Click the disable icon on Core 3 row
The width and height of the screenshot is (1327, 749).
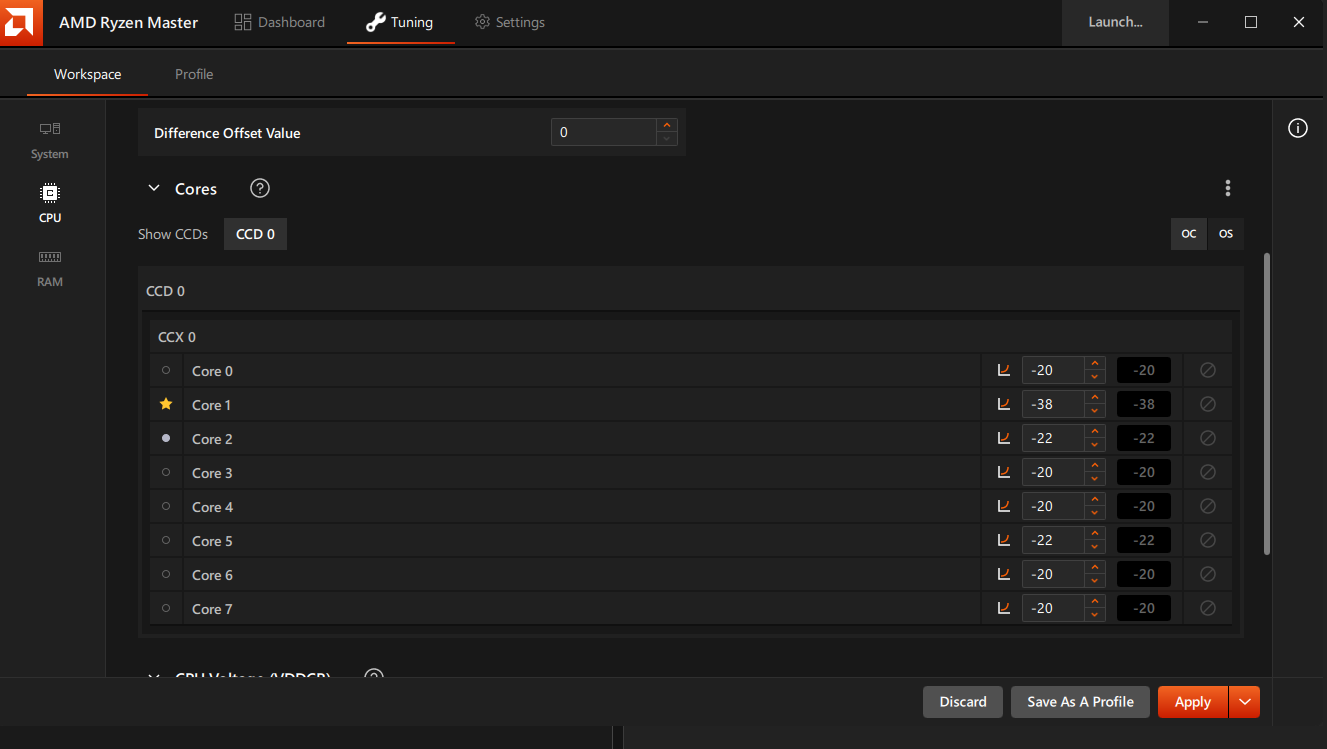click(x=1207, y=472)
